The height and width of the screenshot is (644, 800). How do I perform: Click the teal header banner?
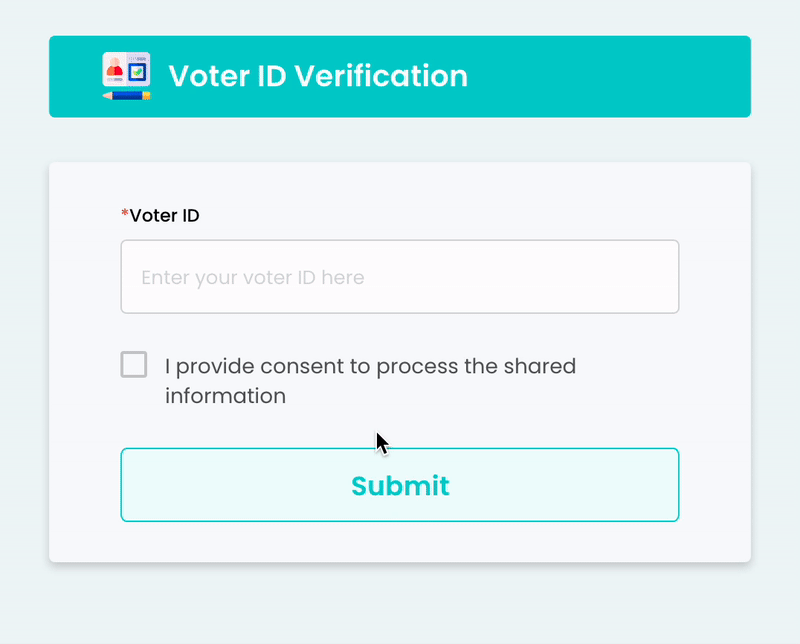(x=600, y=77)
